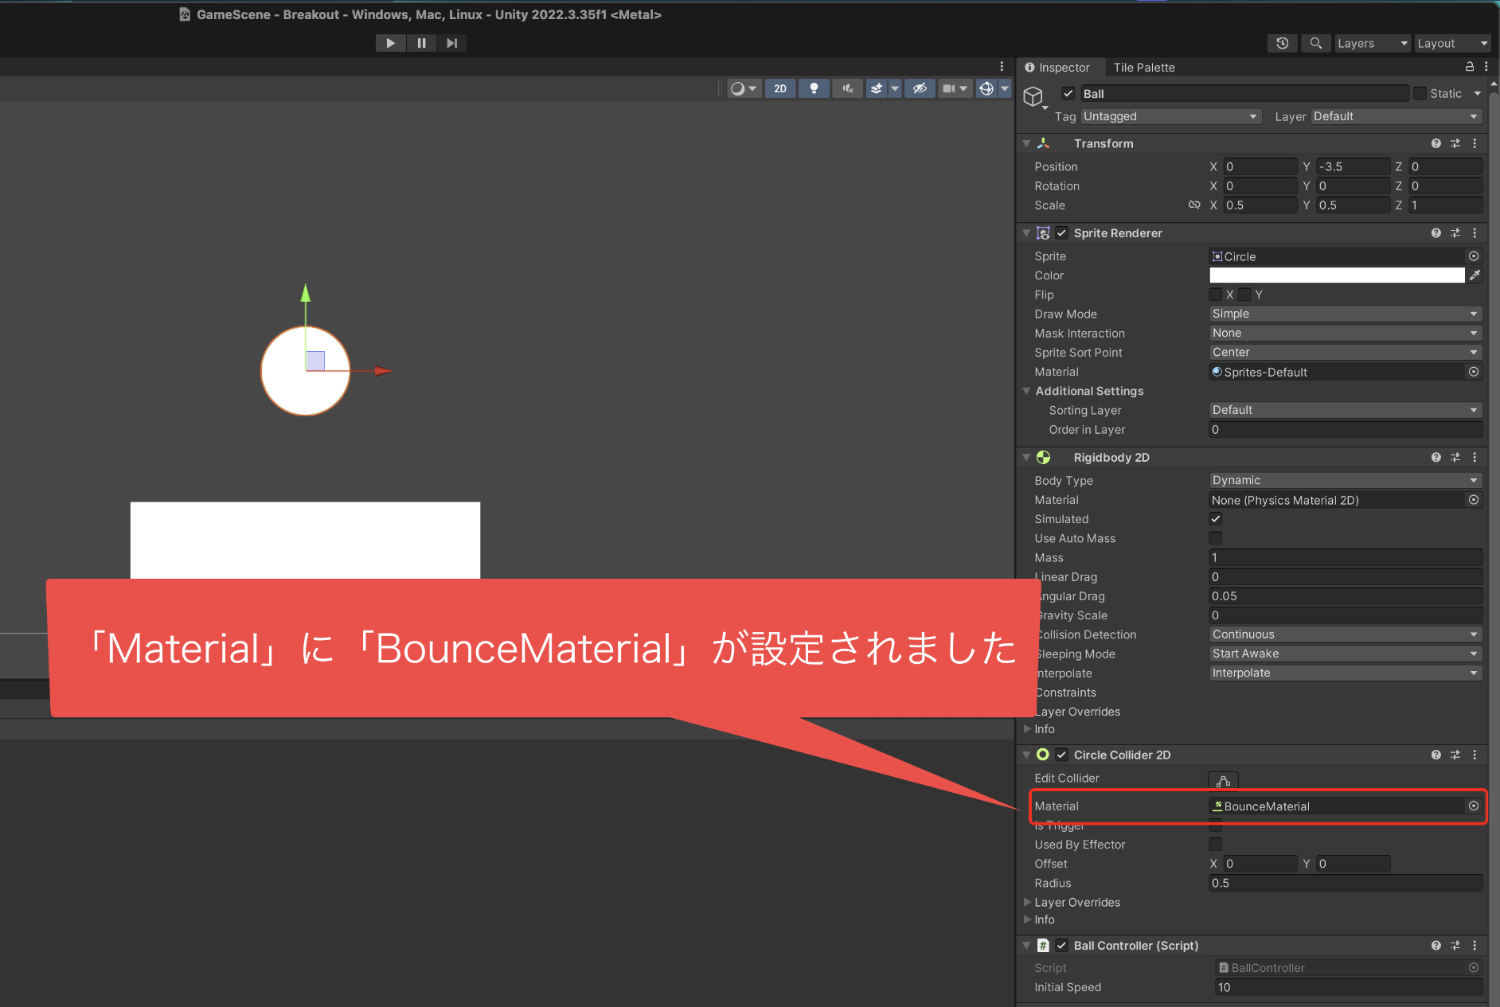Click the Pause button in toolbar

(422, 43)
